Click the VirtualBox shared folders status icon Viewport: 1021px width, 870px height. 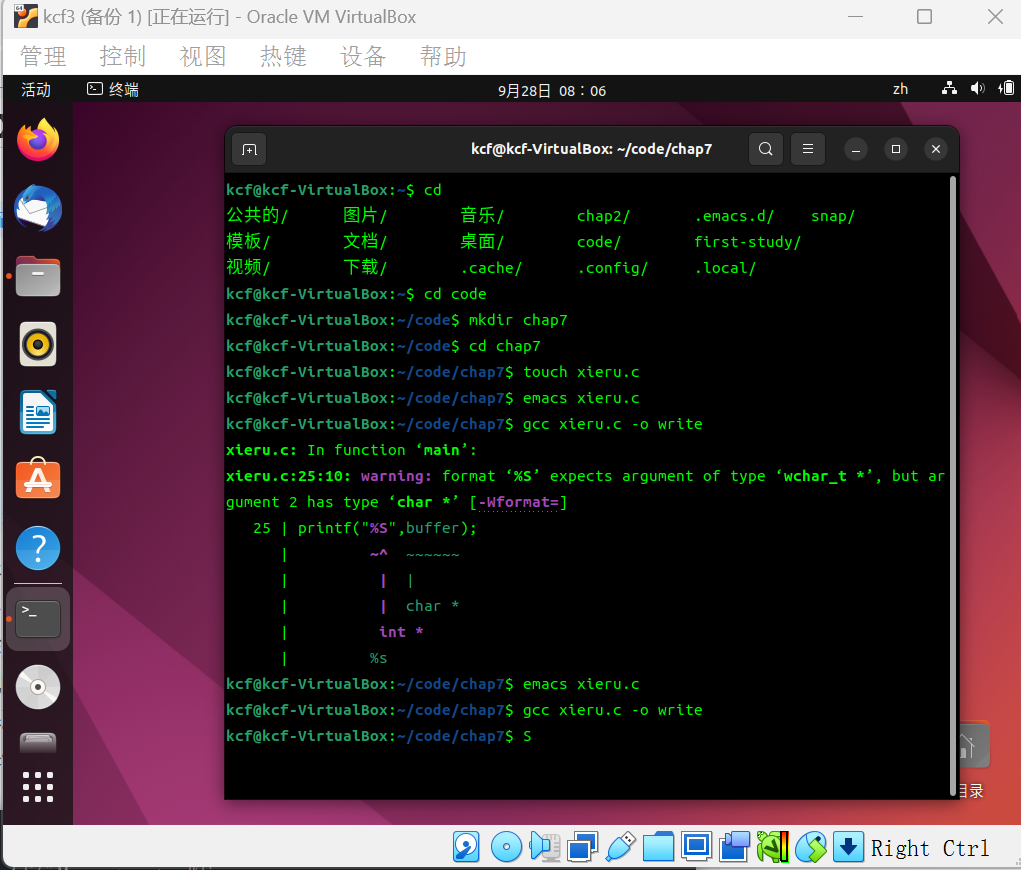[x=658, y=847]
